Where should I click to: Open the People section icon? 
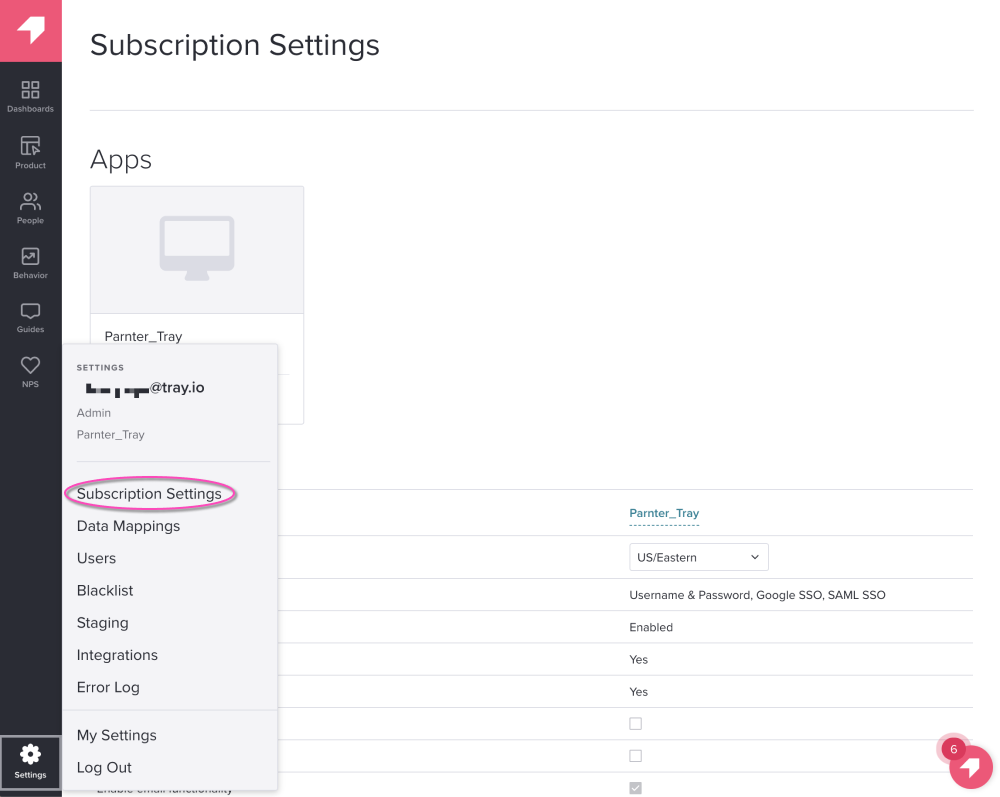click(31, 207)
